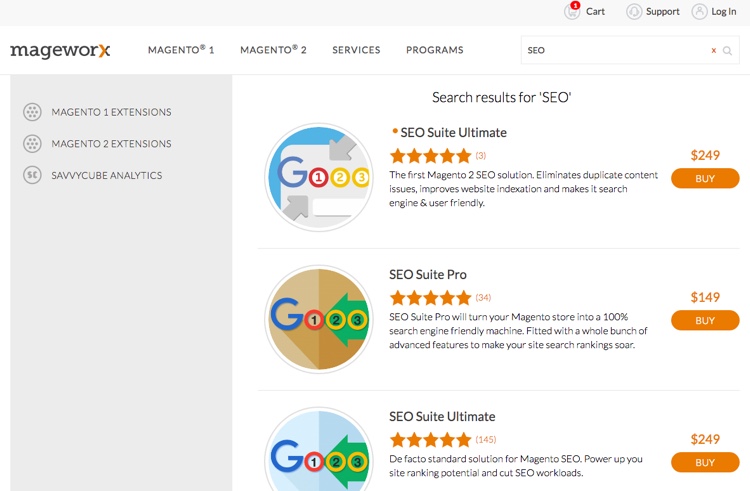Open the shopping cart icon
The width and height of the screenshot is (750, 491).
tap(572, 12)
